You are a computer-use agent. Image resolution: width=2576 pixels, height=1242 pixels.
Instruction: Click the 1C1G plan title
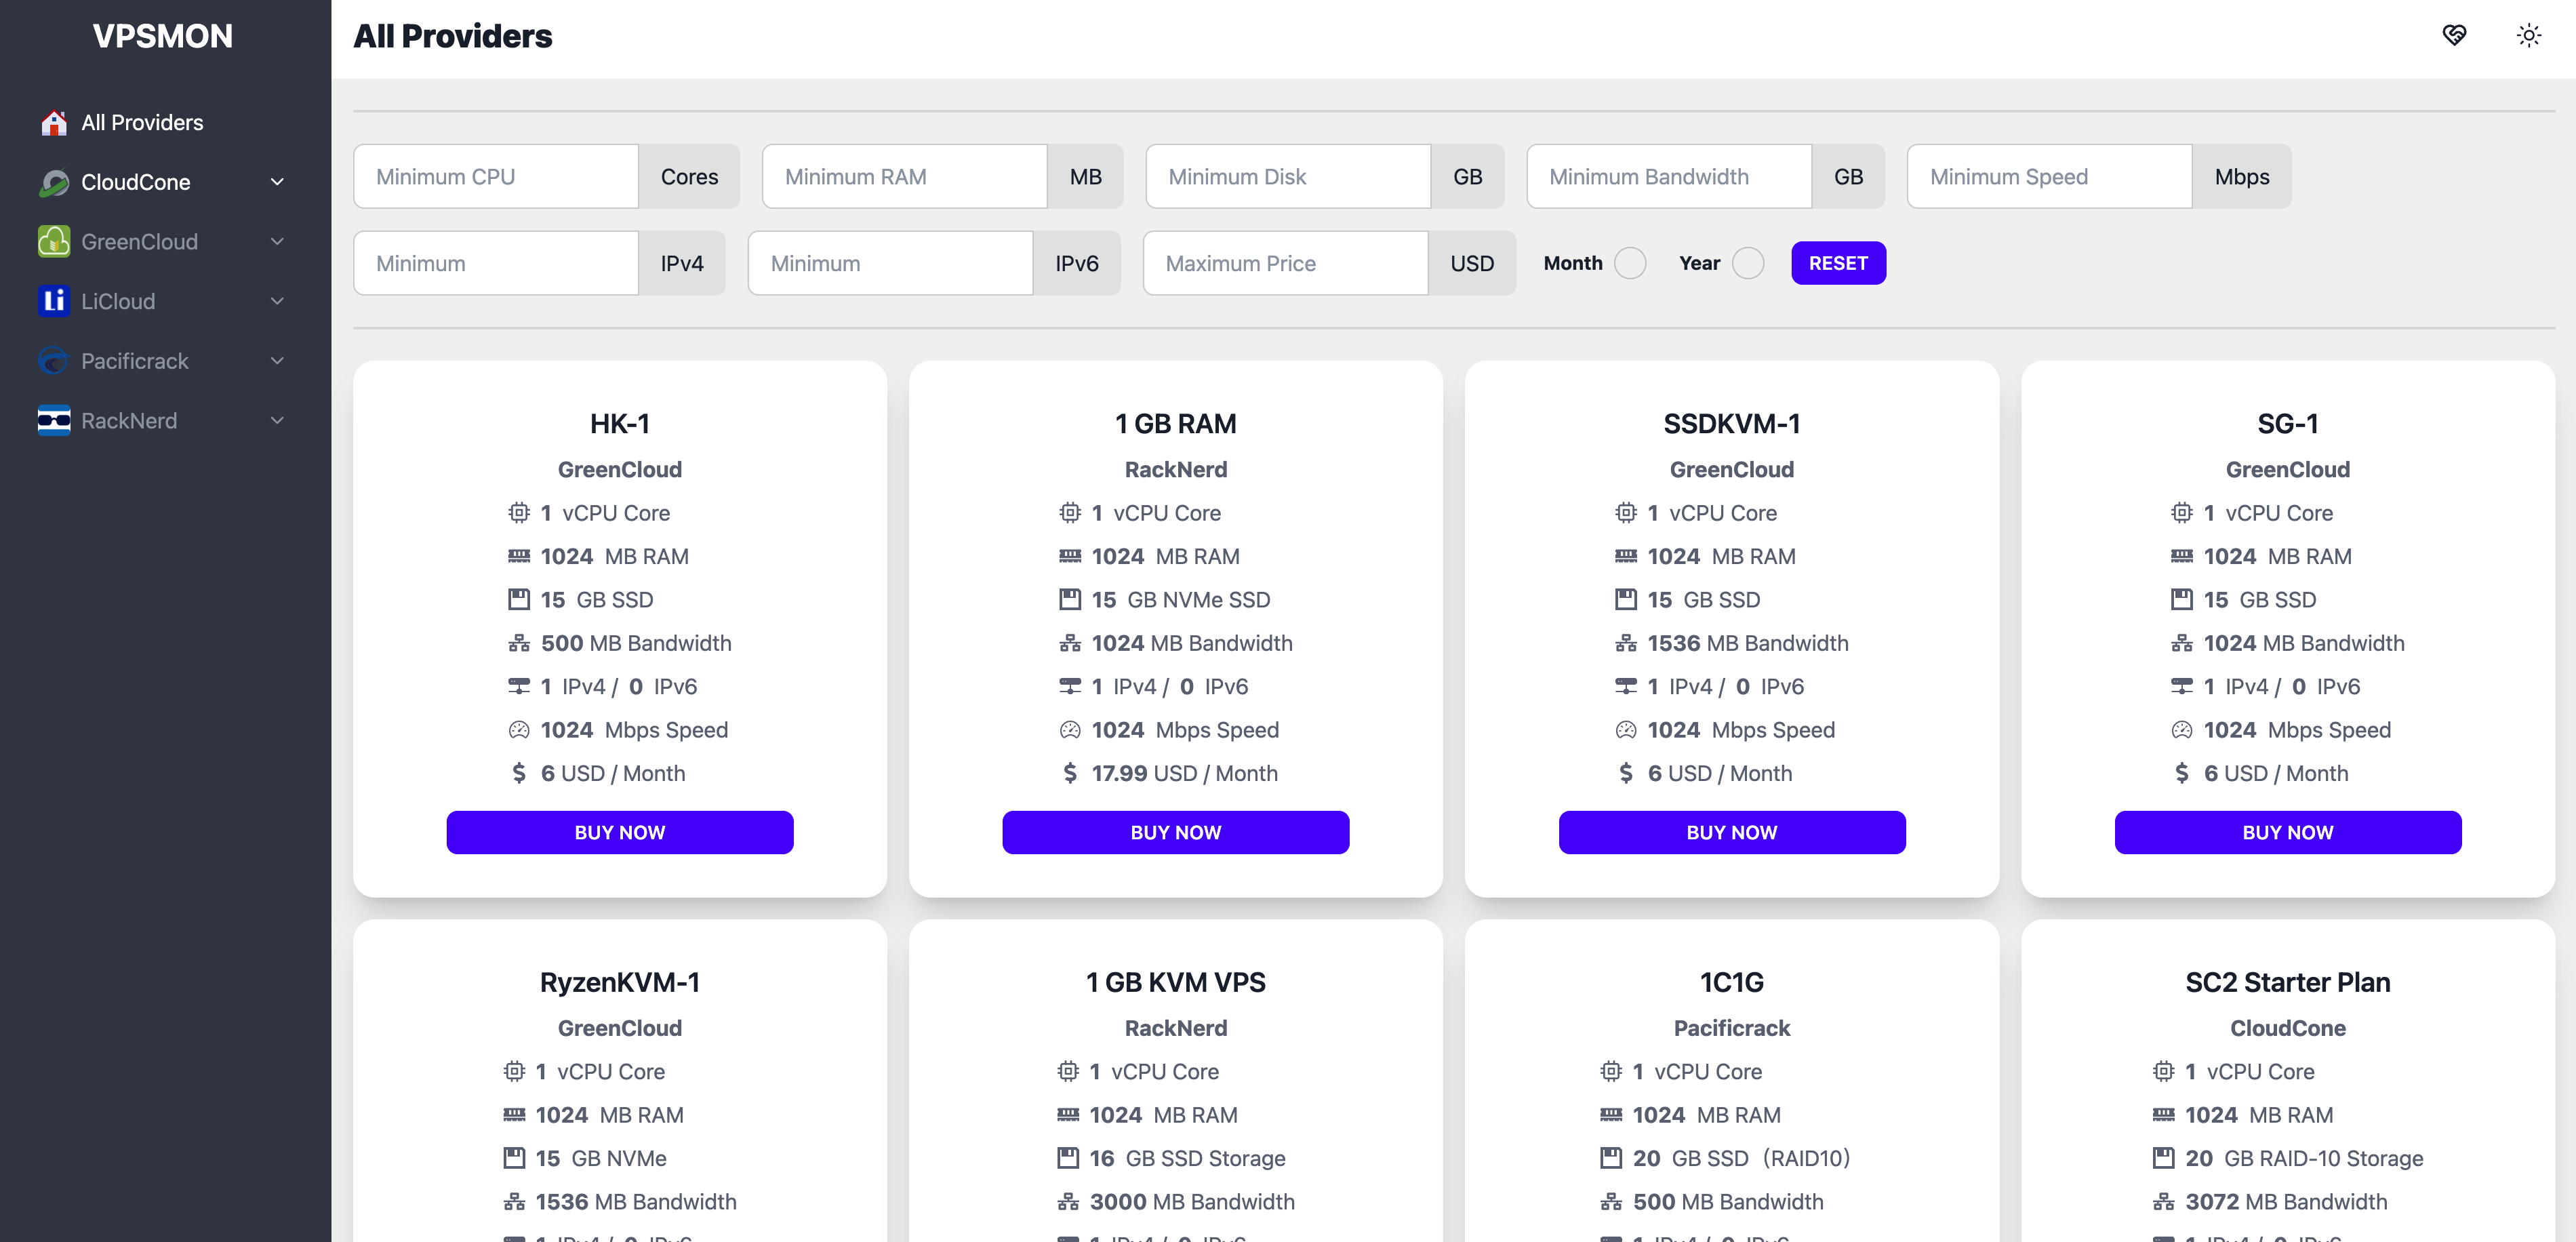pyautogui.click(x=1732, y=982)
